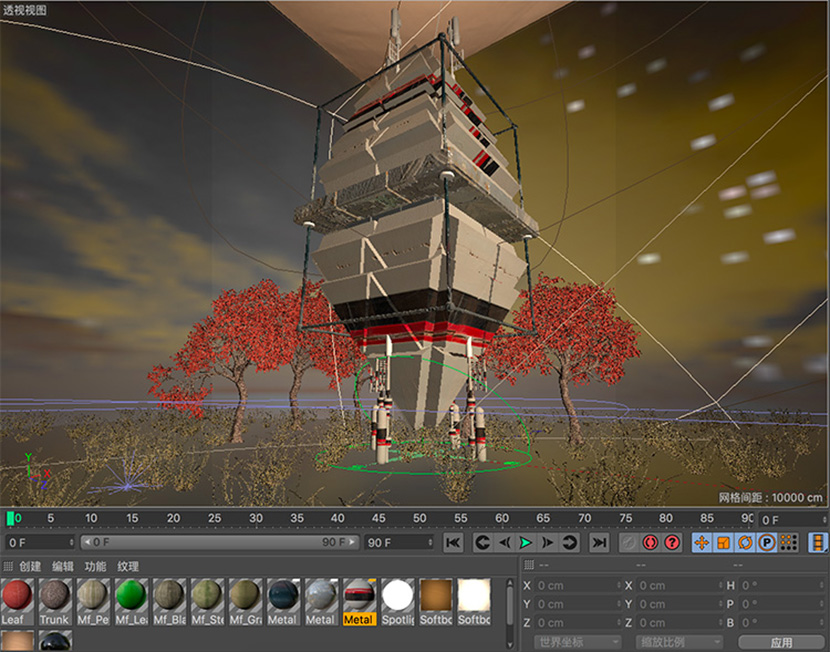Jump to the animation start
Image resolution: width=830 pixels, height=652 pixels.
(x=453, y=542)
